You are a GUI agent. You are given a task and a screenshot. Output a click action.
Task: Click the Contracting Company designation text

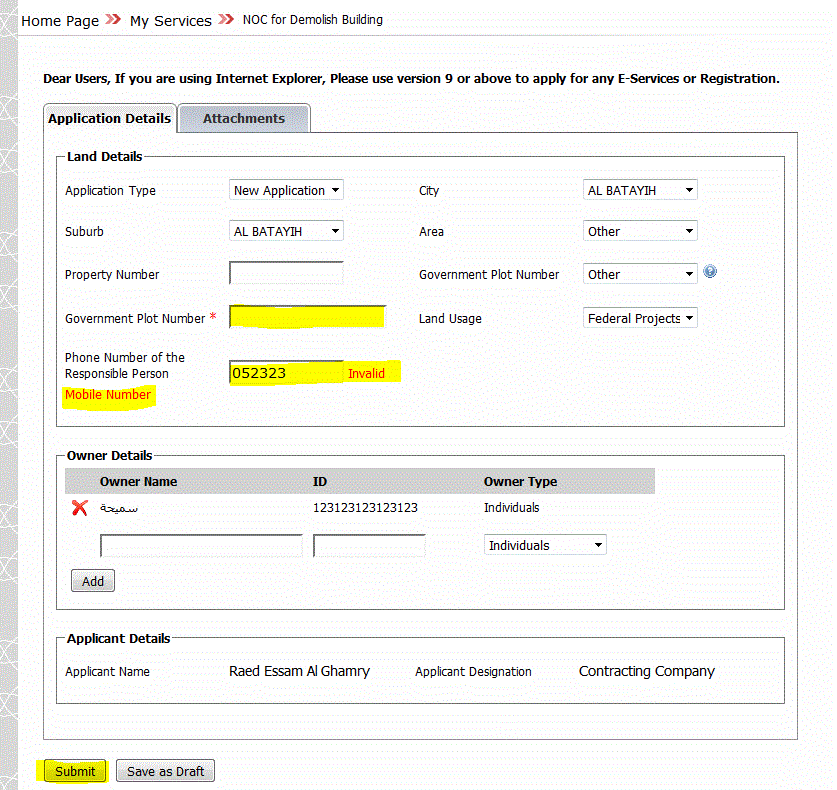(x=646, y=671)
